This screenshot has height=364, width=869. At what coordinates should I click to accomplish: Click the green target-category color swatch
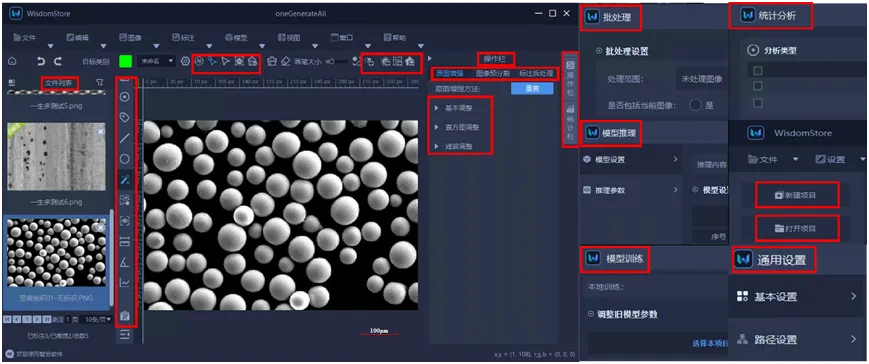pyautogui.click(x=125, y=61)
